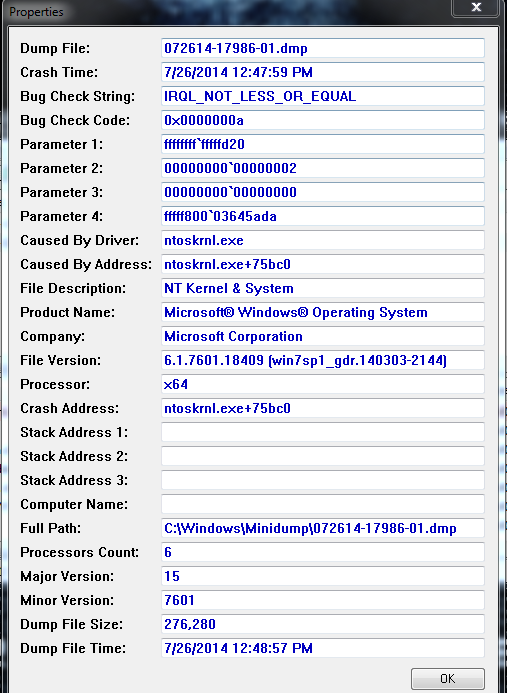
Task: Click the Bug Check Code field
Action: [323, 120]
